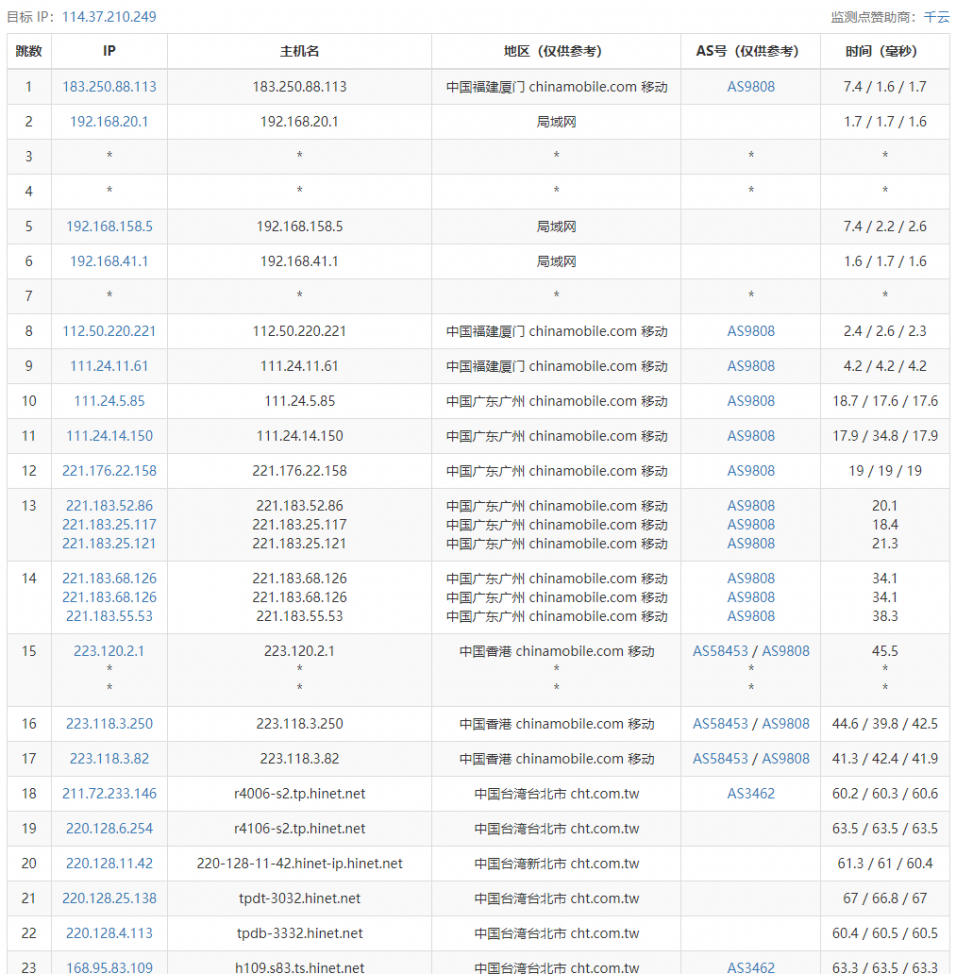Open IP link 221.176.22.158
Image resolution: width=956 pixels, height=974 pixels.
(109, 471)
